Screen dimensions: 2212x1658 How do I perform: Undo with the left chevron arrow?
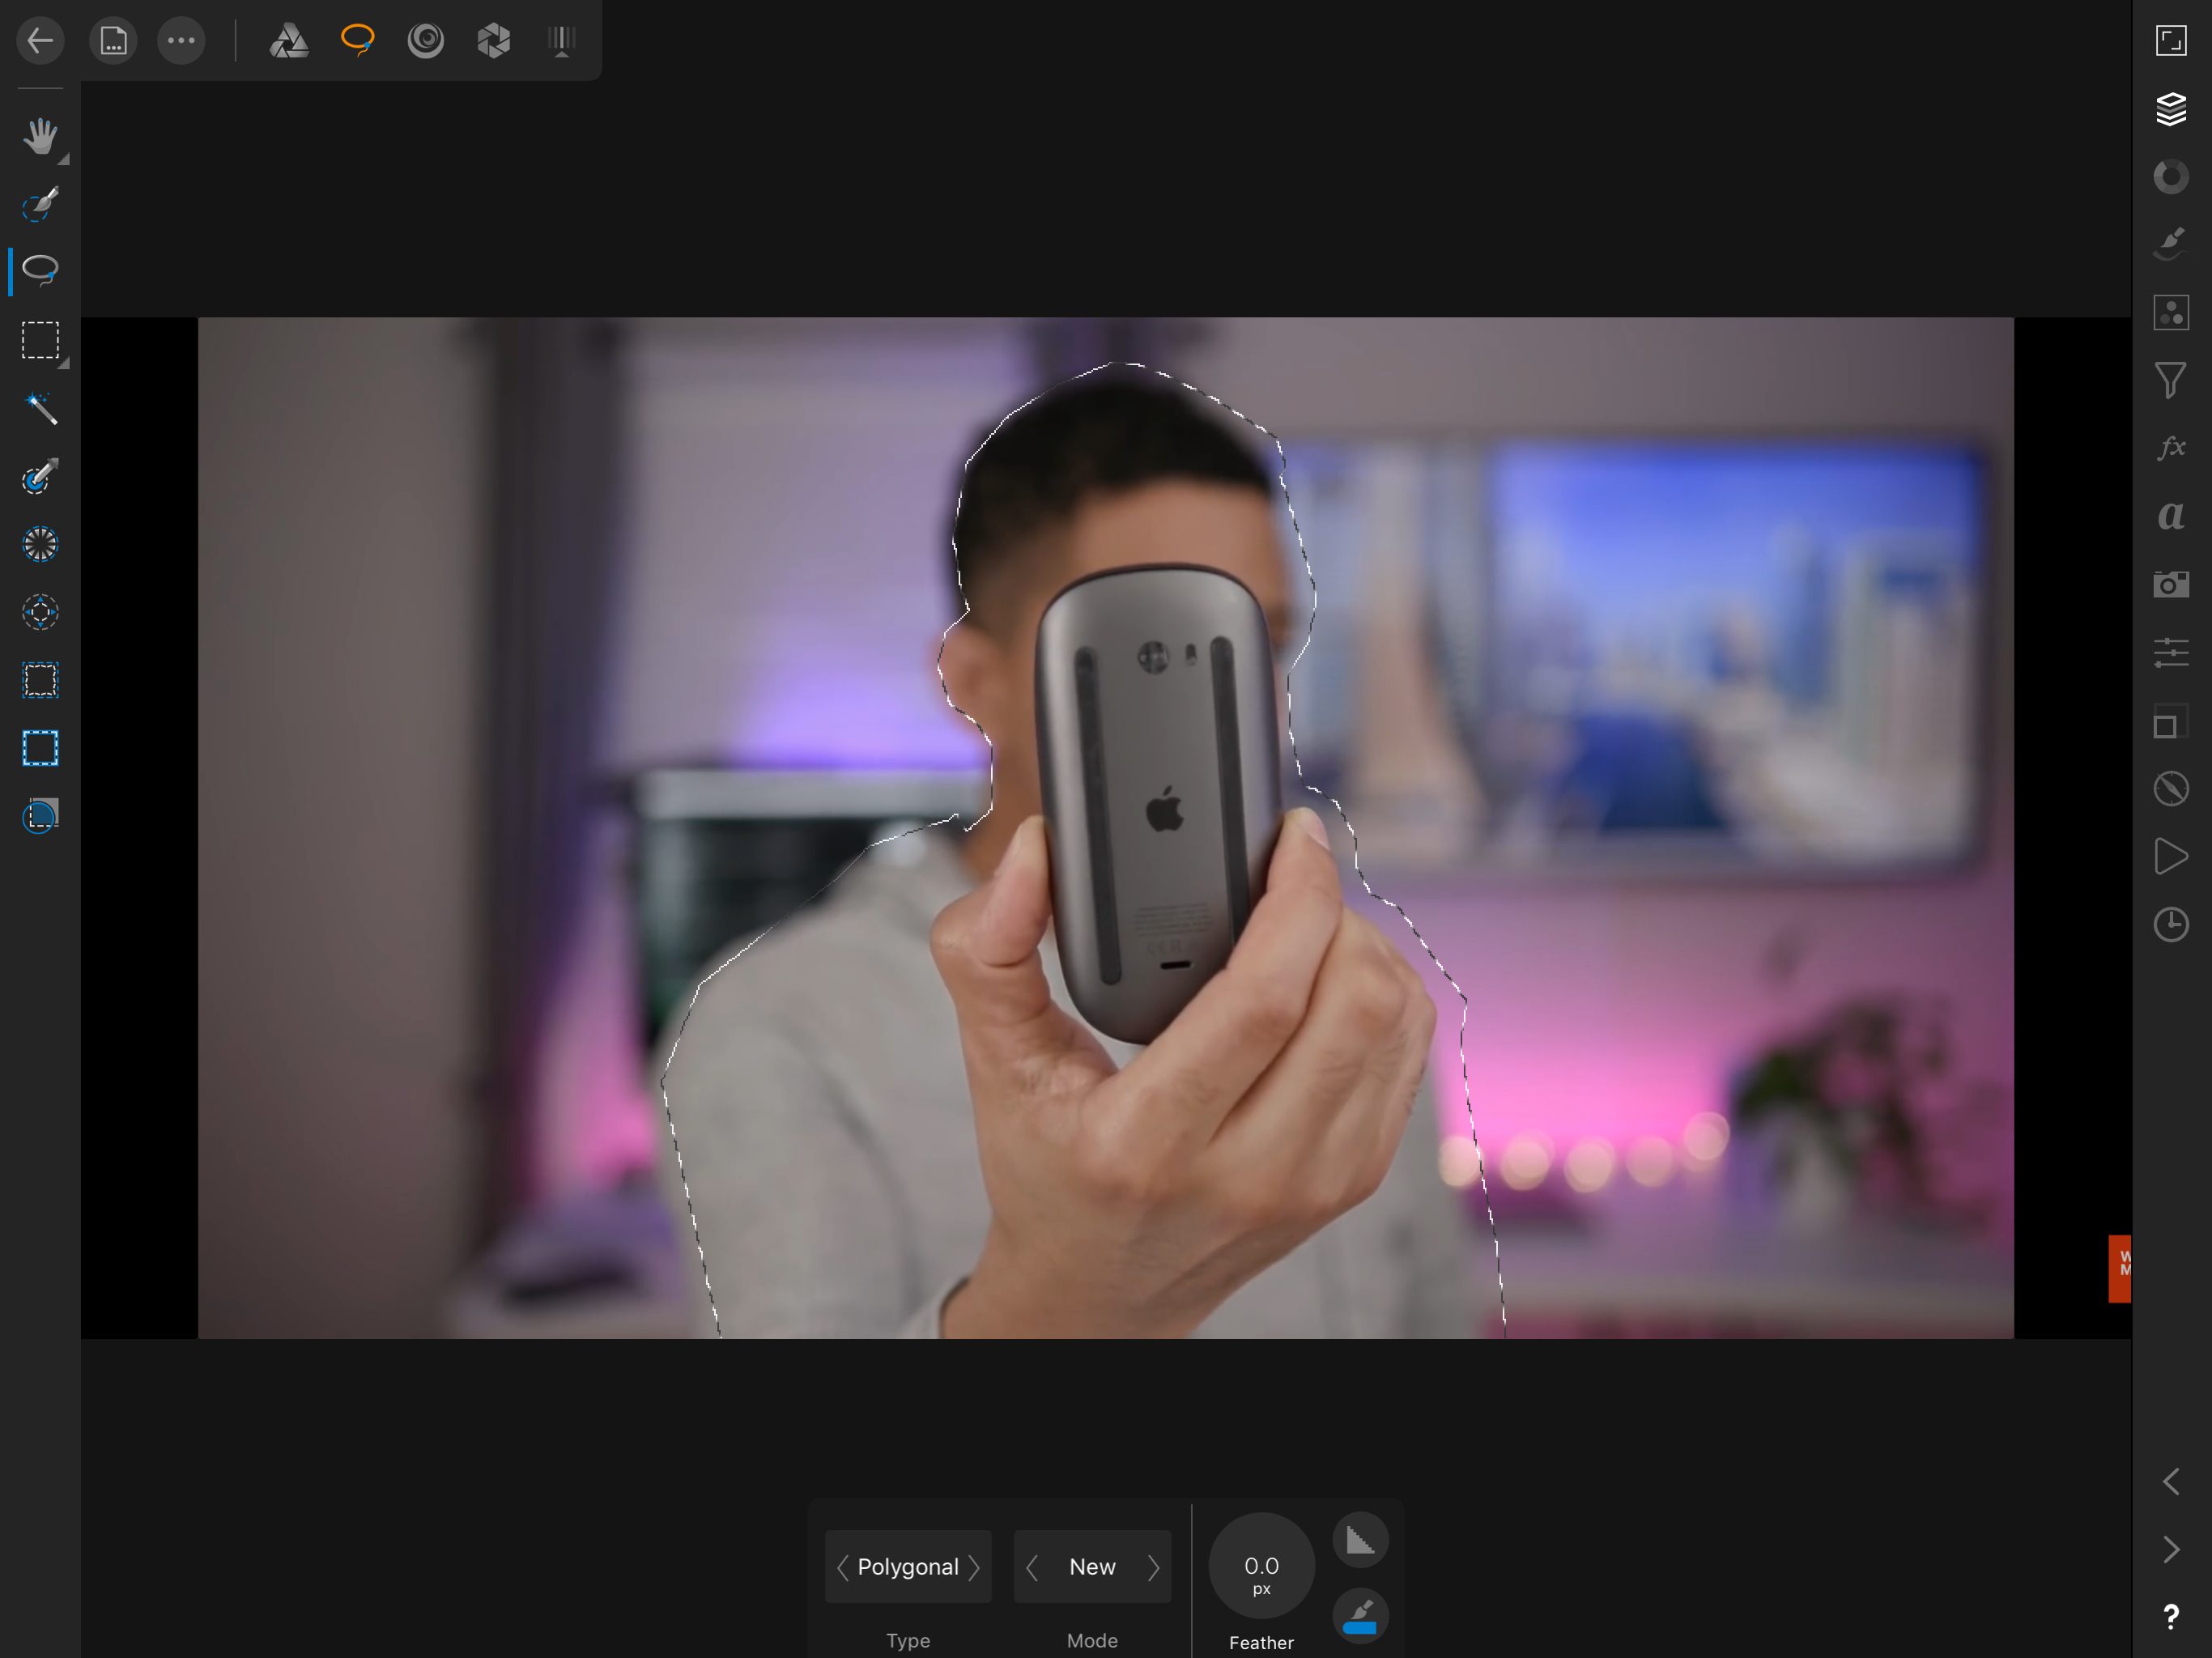pyautogui.click(x=2171, y=1481)
